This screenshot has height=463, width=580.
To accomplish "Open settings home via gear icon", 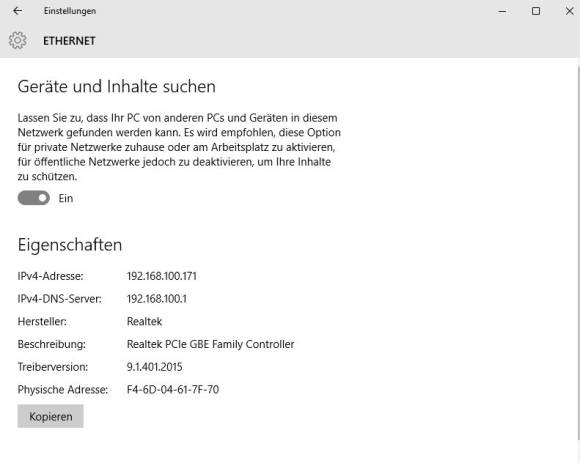I will [x=17, y=40].
